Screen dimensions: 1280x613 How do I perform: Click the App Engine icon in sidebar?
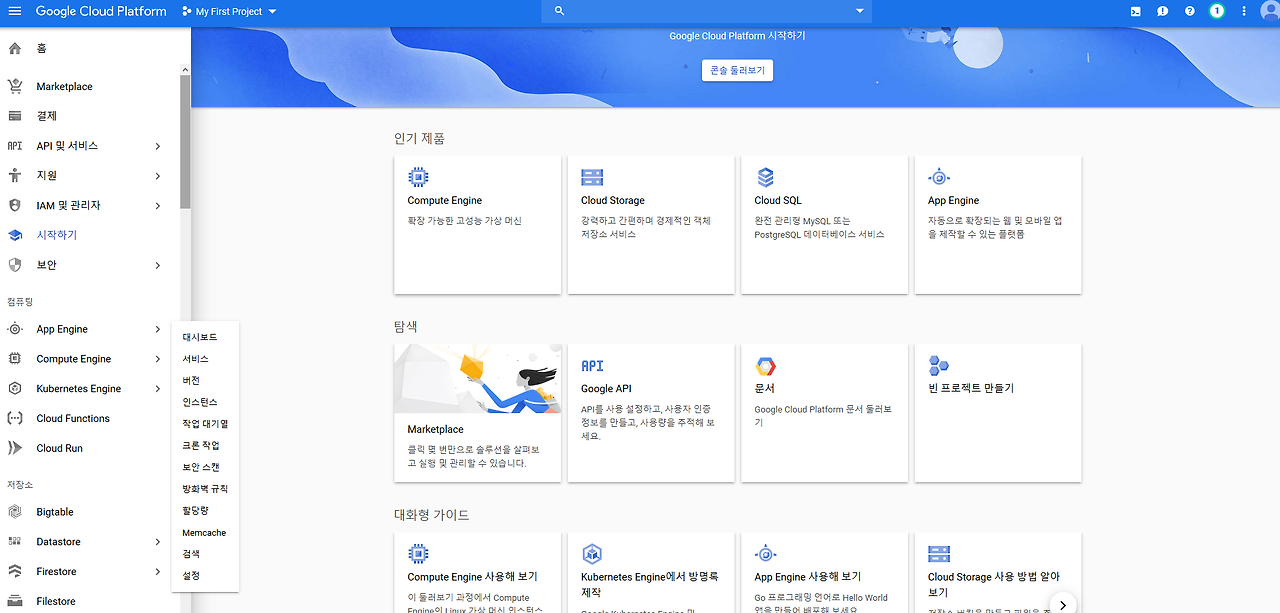[x=15, y=329]
